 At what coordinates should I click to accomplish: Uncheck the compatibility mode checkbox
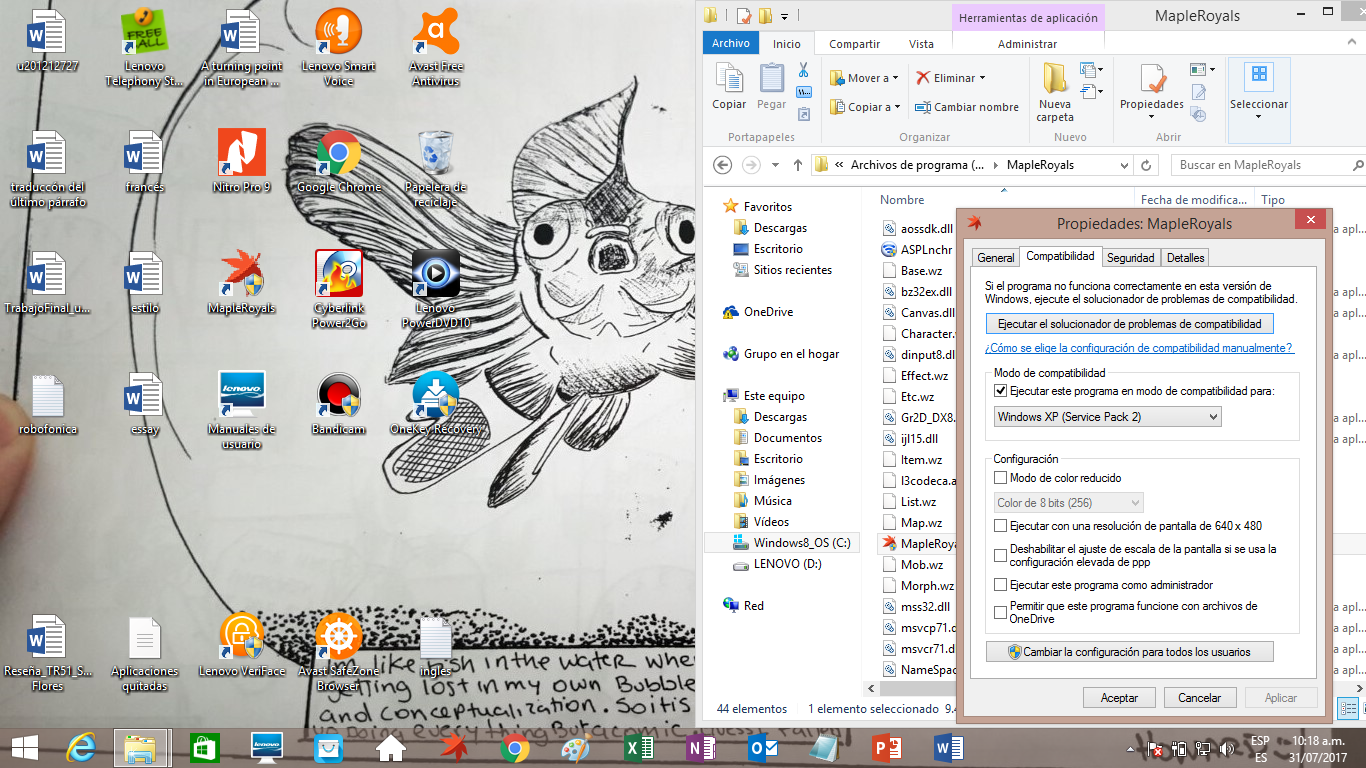tap(1001, 391)
